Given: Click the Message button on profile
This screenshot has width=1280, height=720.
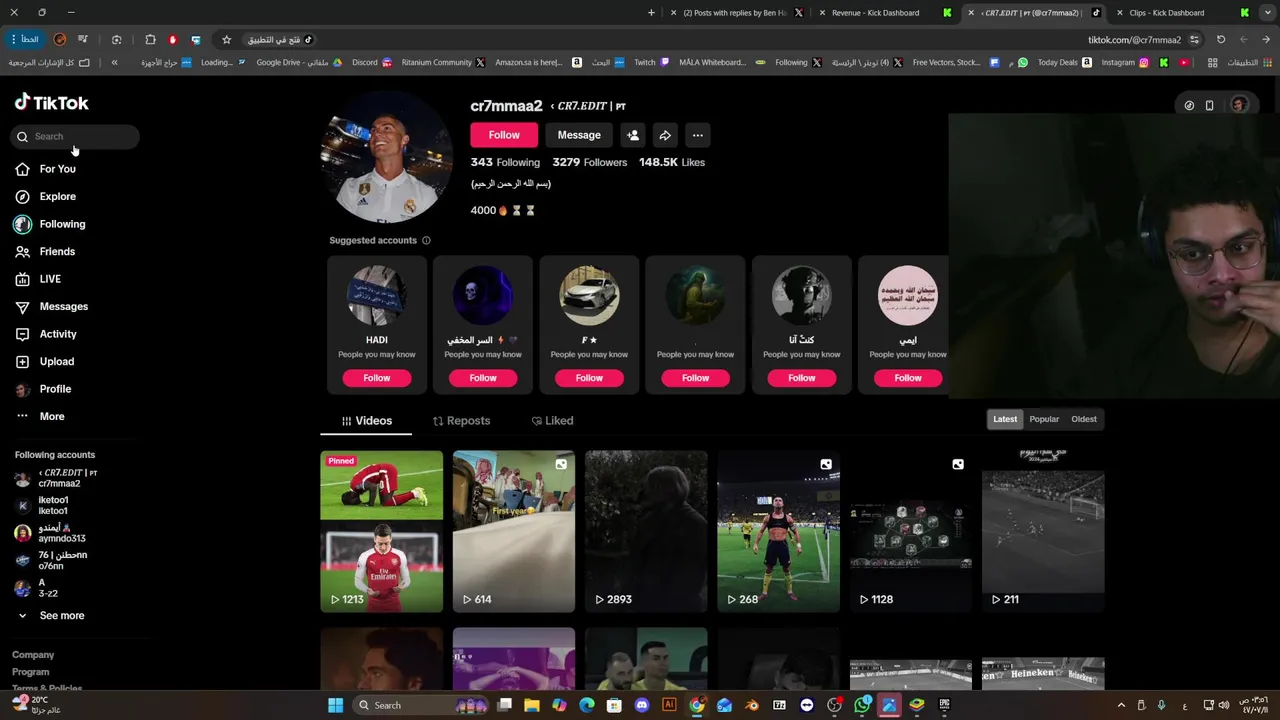Looking at the screenshot, I should pos(579,135).
